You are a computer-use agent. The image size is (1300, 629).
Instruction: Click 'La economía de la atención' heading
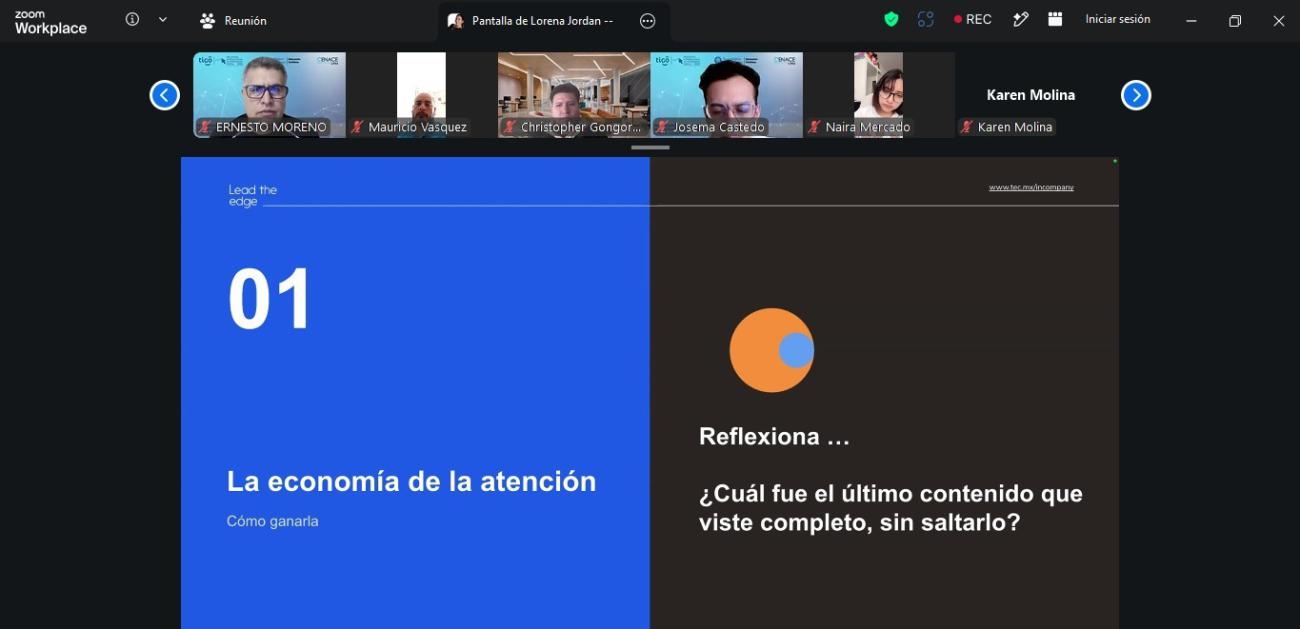[411, 481]
